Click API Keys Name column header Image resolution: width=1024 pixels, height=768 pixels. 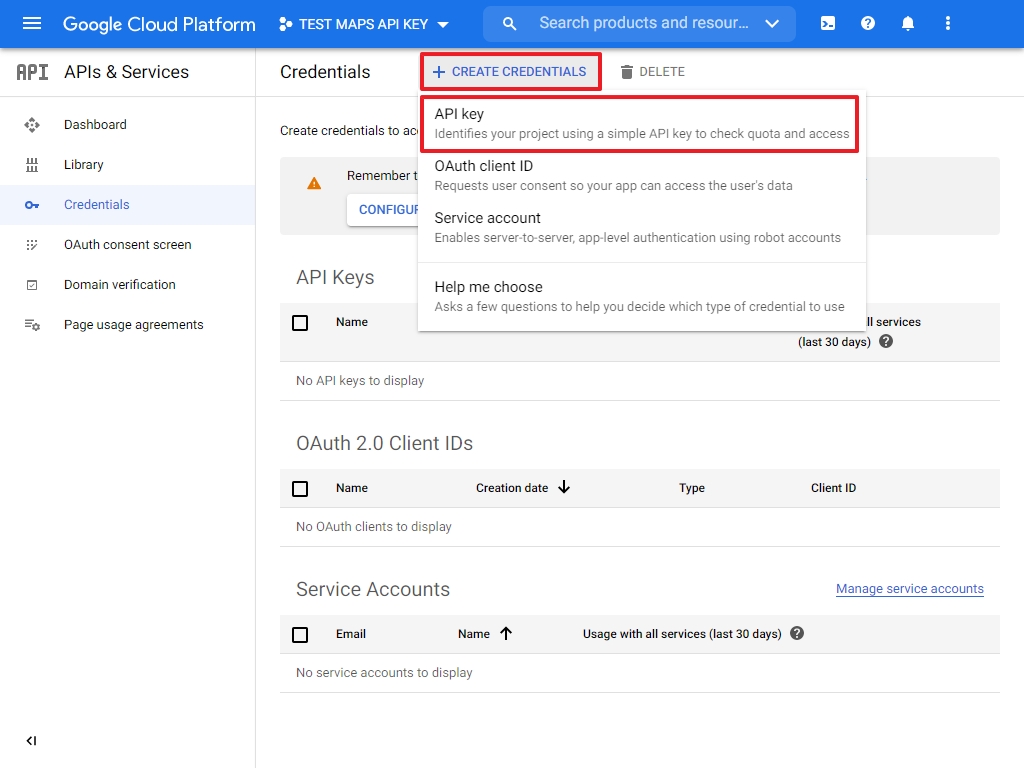[352, 322]
